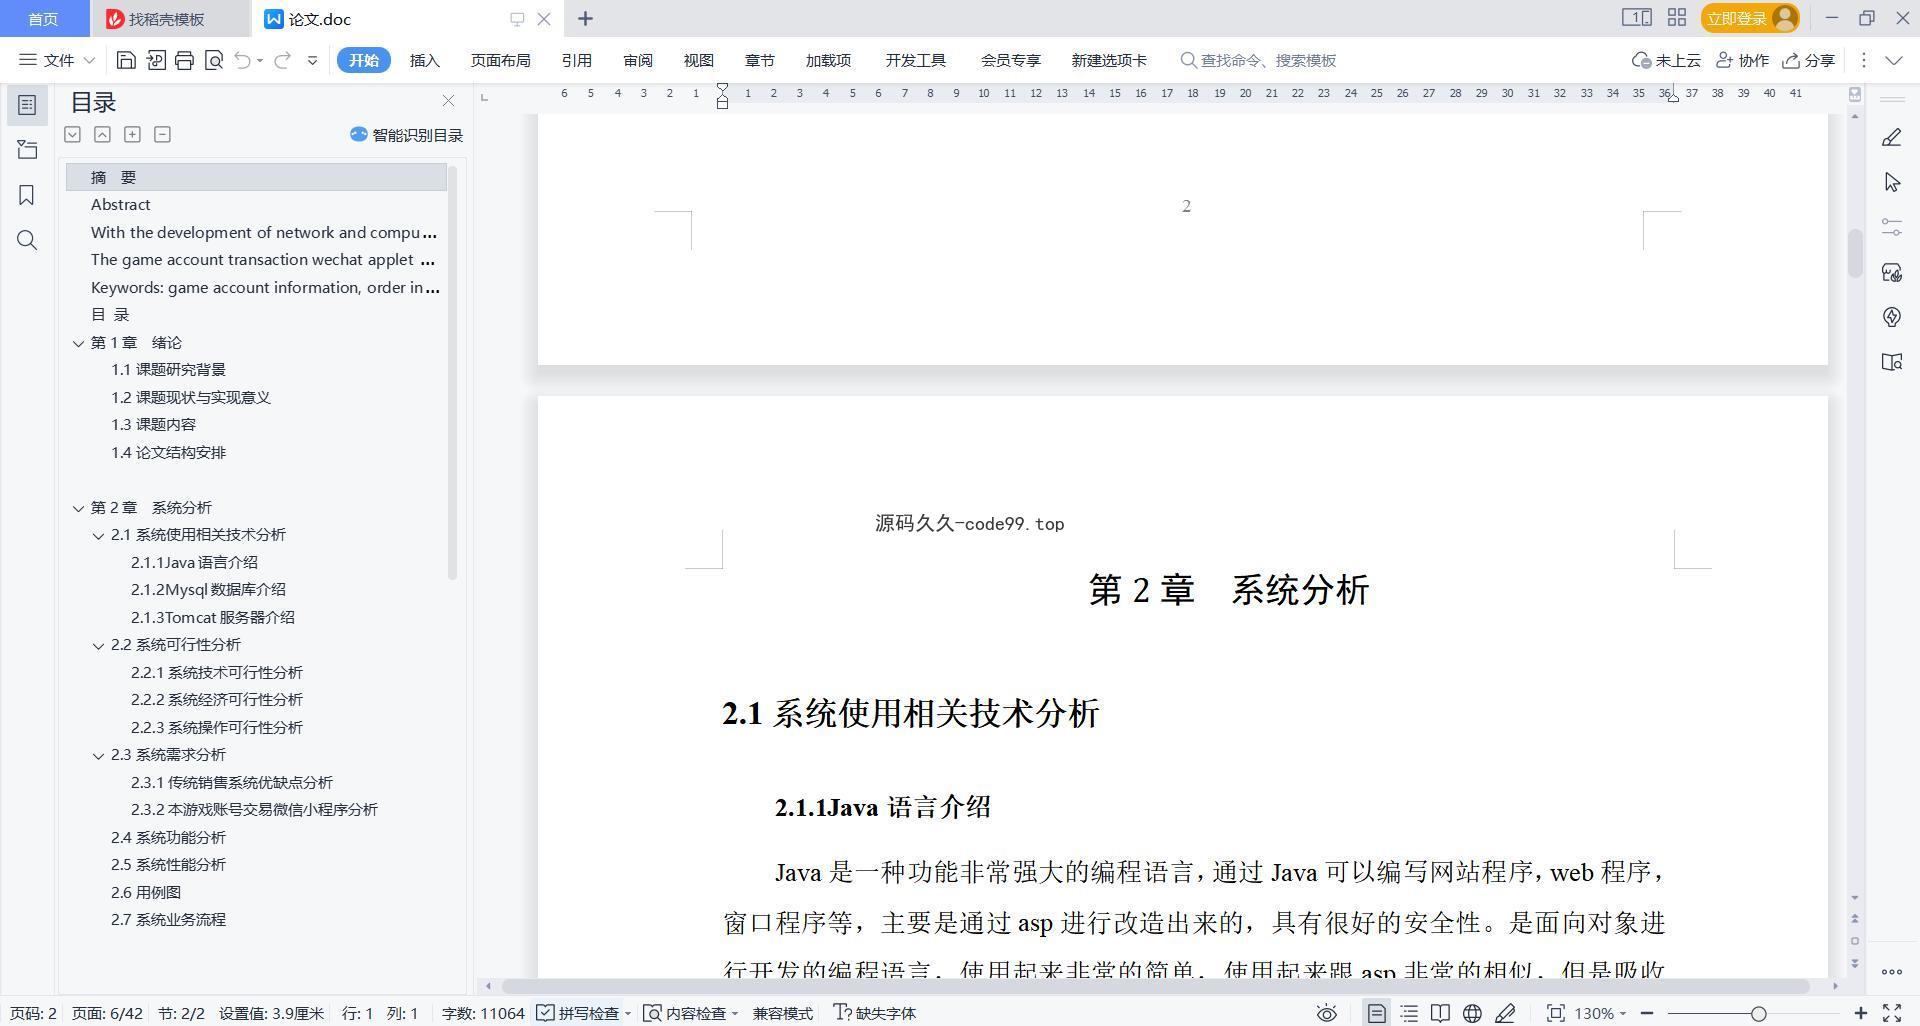Image resolution: width=1920 pixels, height=1026 pixels.
Task: Select 2.1.2Mysql 数据库介绍 in outline
Action: (208, 590)
